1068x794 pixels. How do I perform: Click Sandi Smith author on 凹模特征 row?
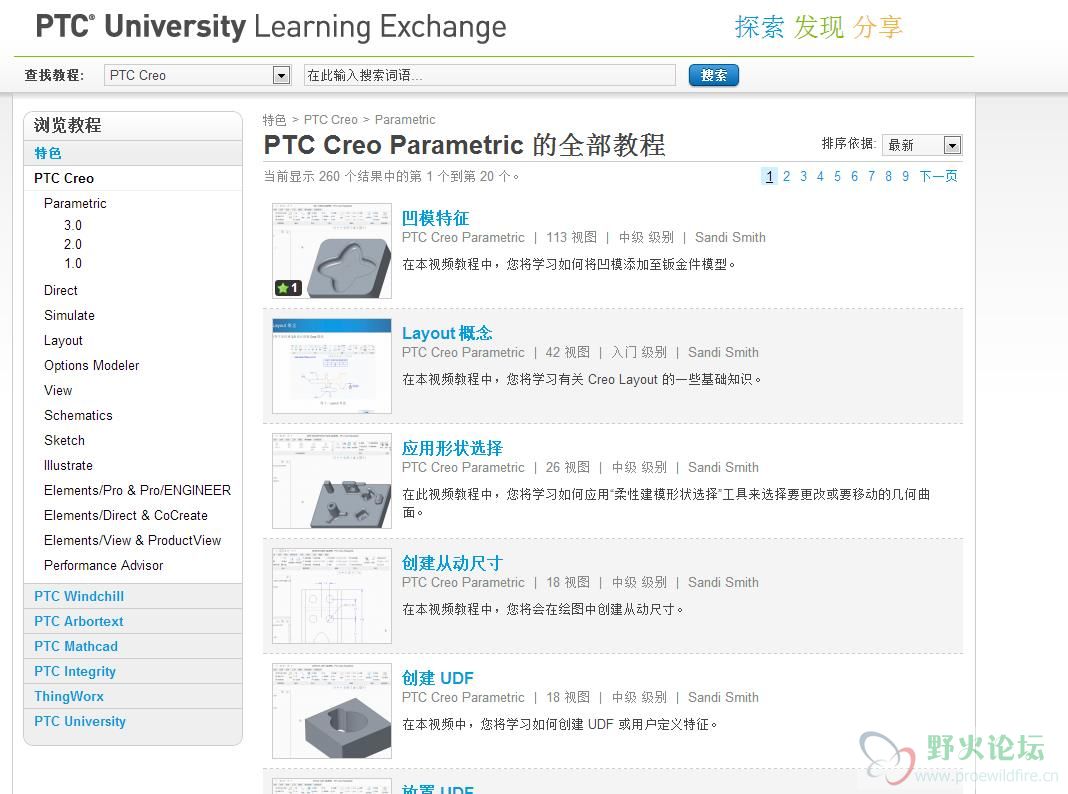click(730, 238)
